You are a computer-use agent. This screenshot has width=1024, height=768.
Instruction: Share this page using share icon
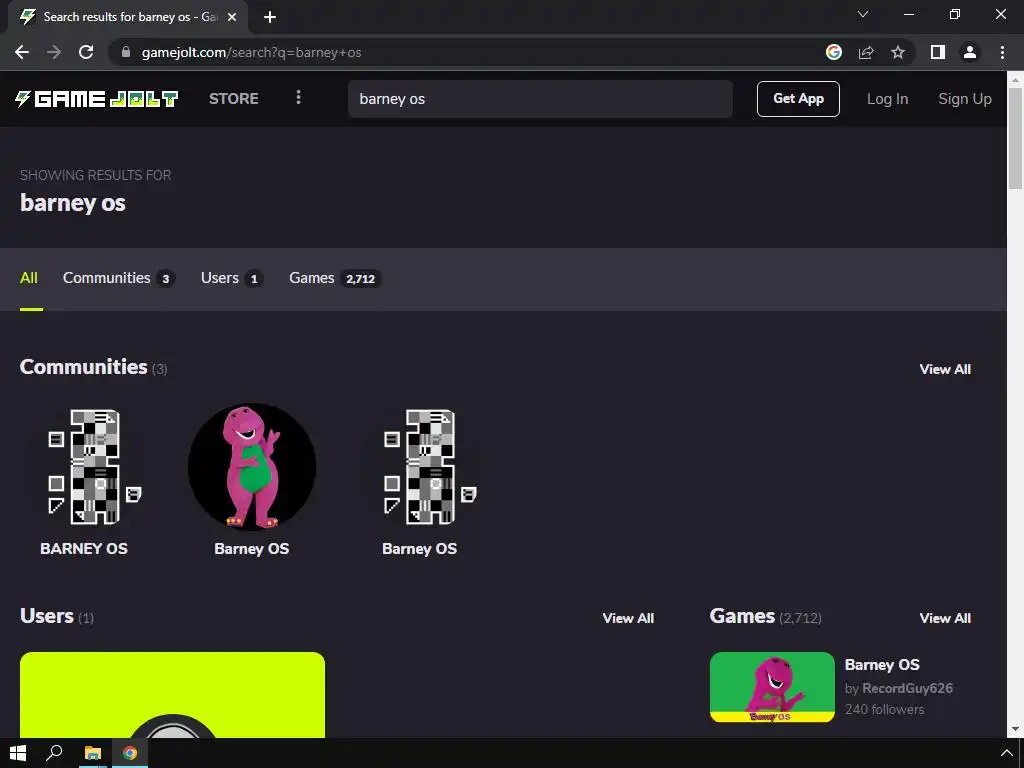pos(866,52)
